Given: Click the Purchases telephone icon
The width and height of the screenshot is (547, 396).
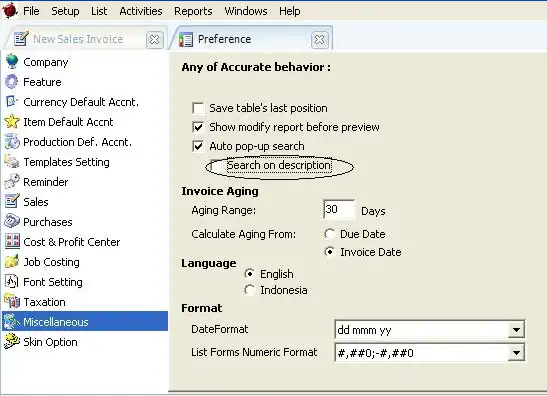Looking at the screenshot, I should (12, 221).
